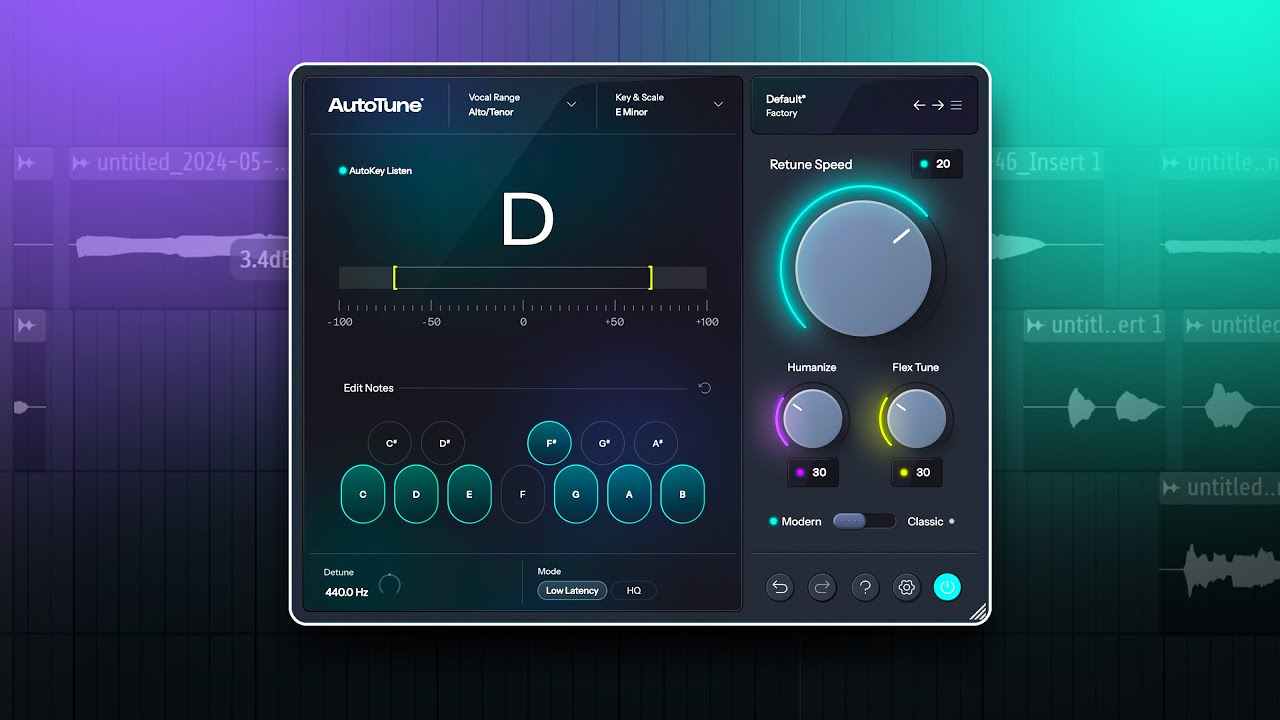Go to the previous preset arrow

click(919, 105)
